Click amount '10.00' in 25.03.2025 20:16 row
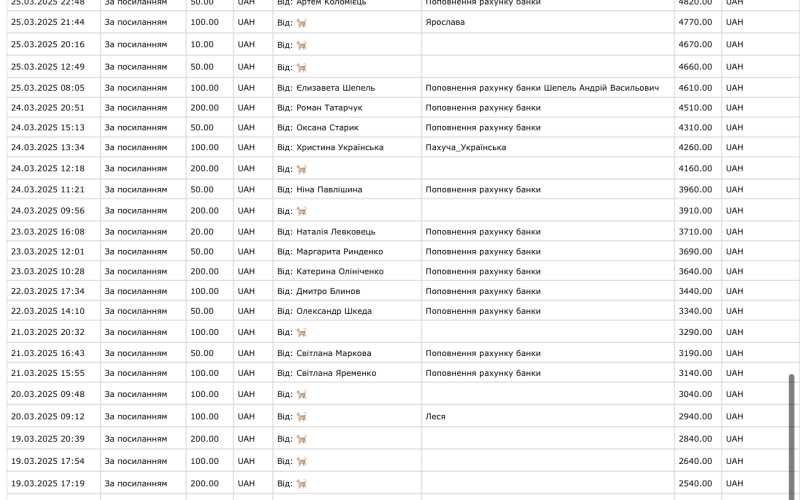The height and width of the screenshot is (500, 800). 202,45
